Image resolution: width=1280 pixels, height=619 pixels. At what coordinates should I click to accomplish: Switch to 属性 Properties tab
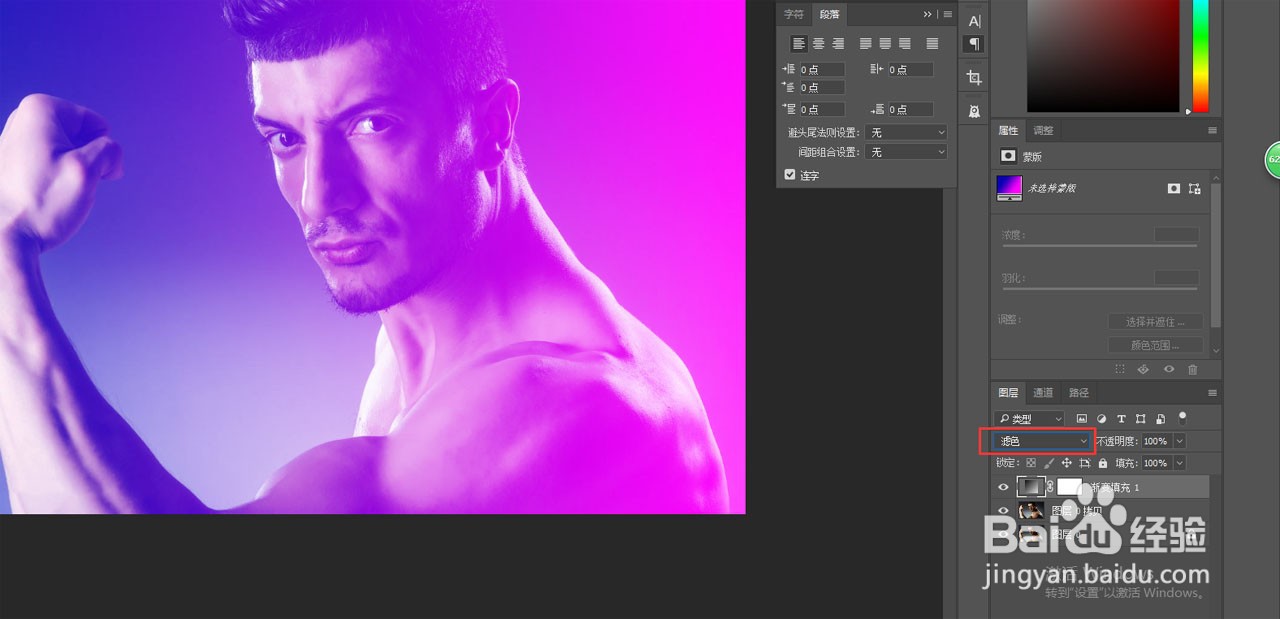pos(1008,131)
